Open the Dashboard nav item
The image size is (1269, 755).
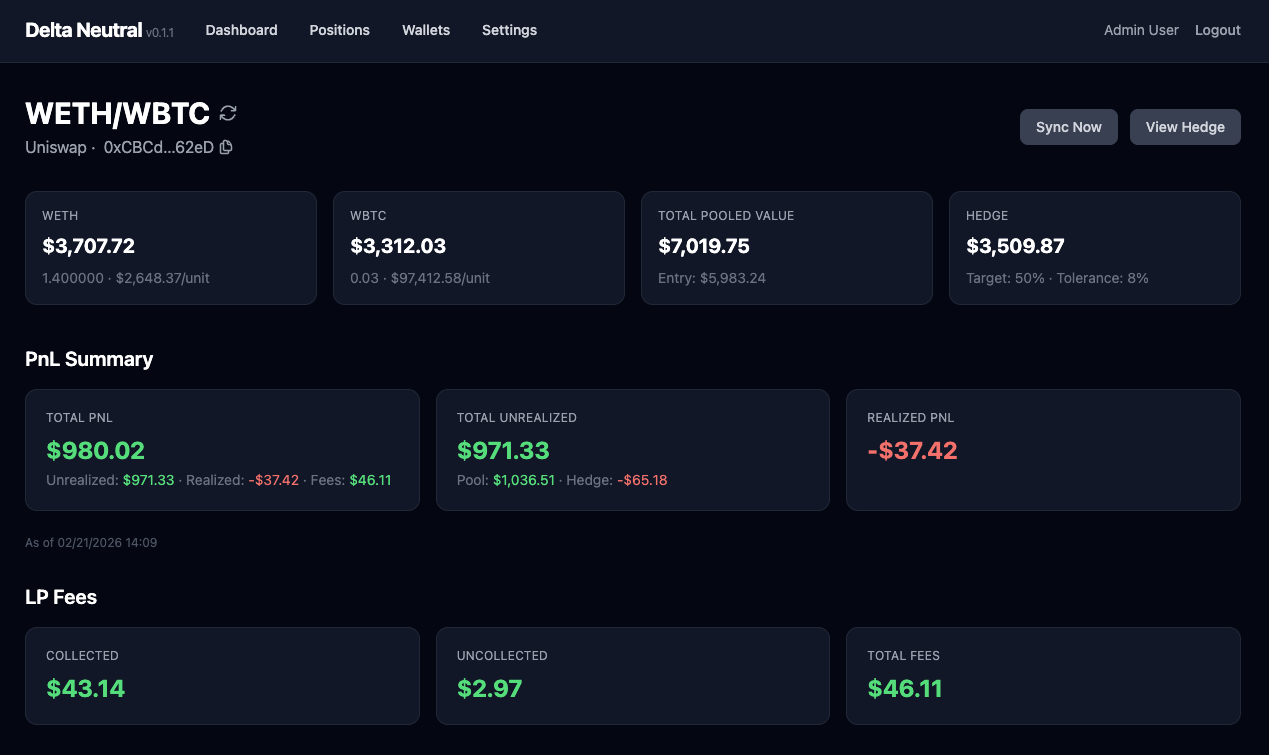[241, 30]
